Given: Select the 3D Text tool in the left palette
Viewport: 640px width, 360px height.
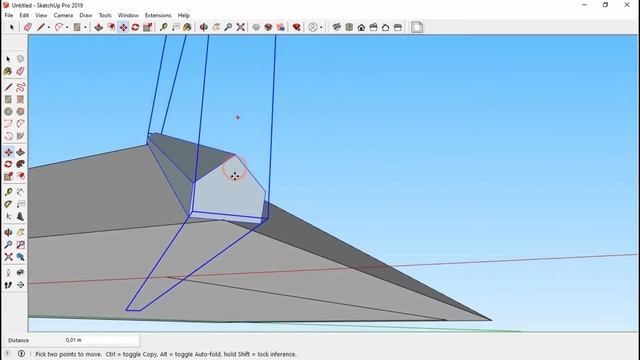Looking at the screenshot, I should tap(20, 216).
